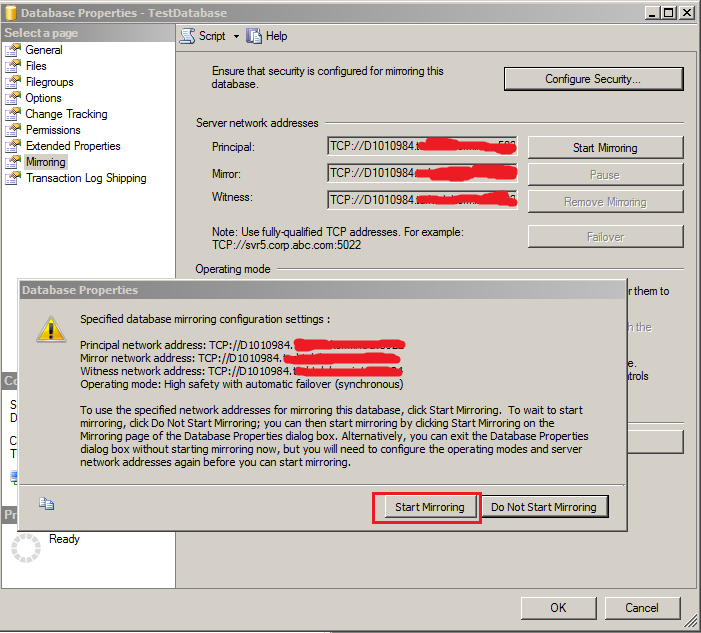
Task: Click the copy message icon in dialog
Action: tap(46, 504)
